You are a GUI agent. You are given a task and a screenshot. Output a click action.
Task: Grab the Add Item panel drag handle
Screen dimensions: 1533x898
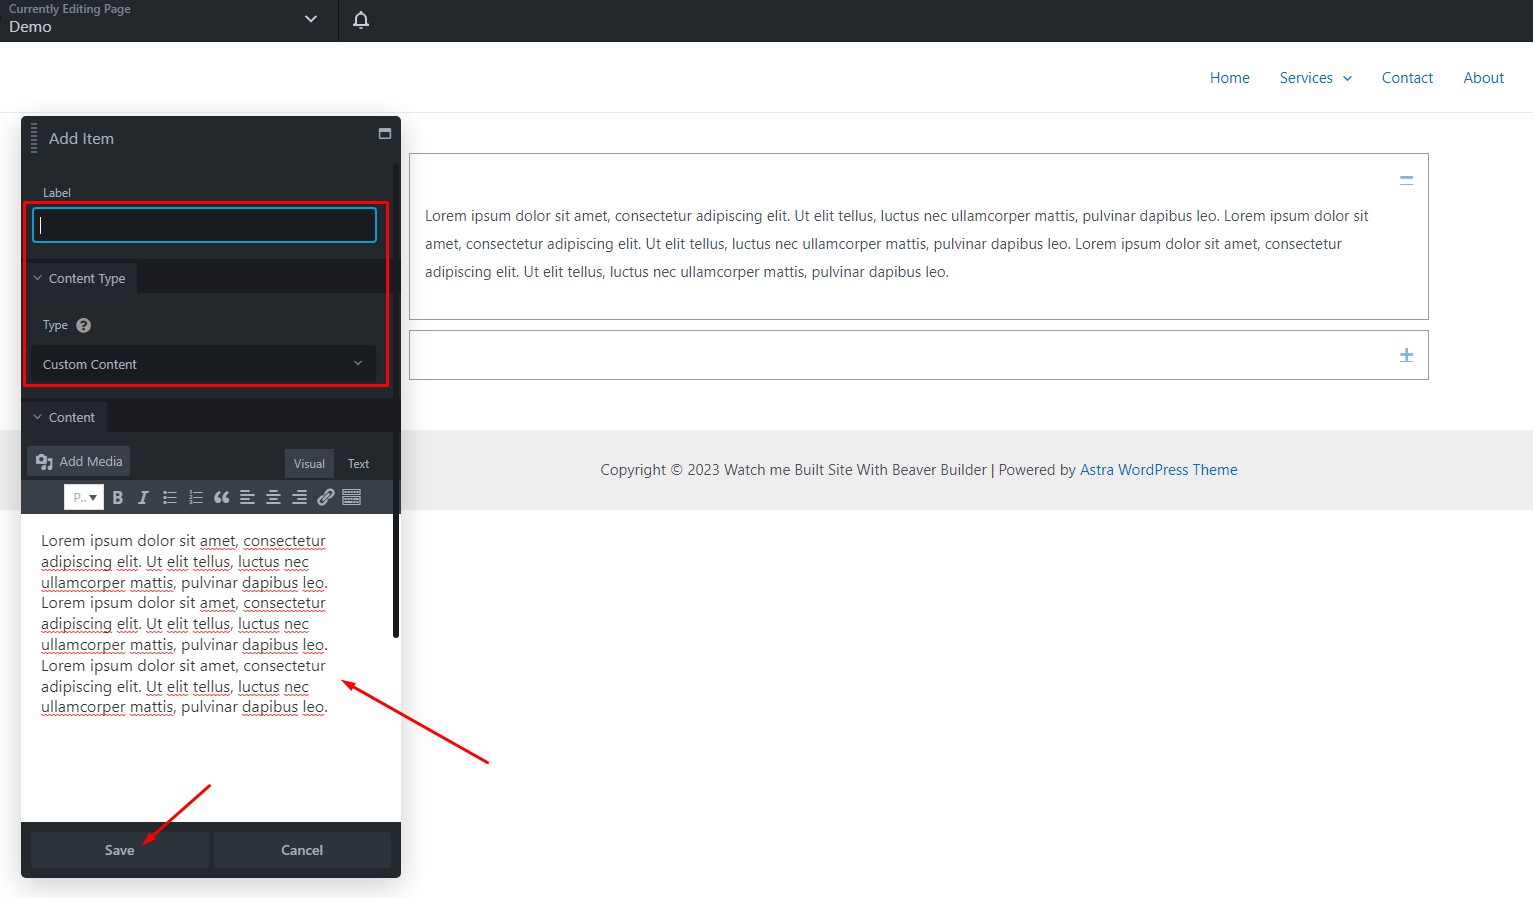tap(34, 138)
